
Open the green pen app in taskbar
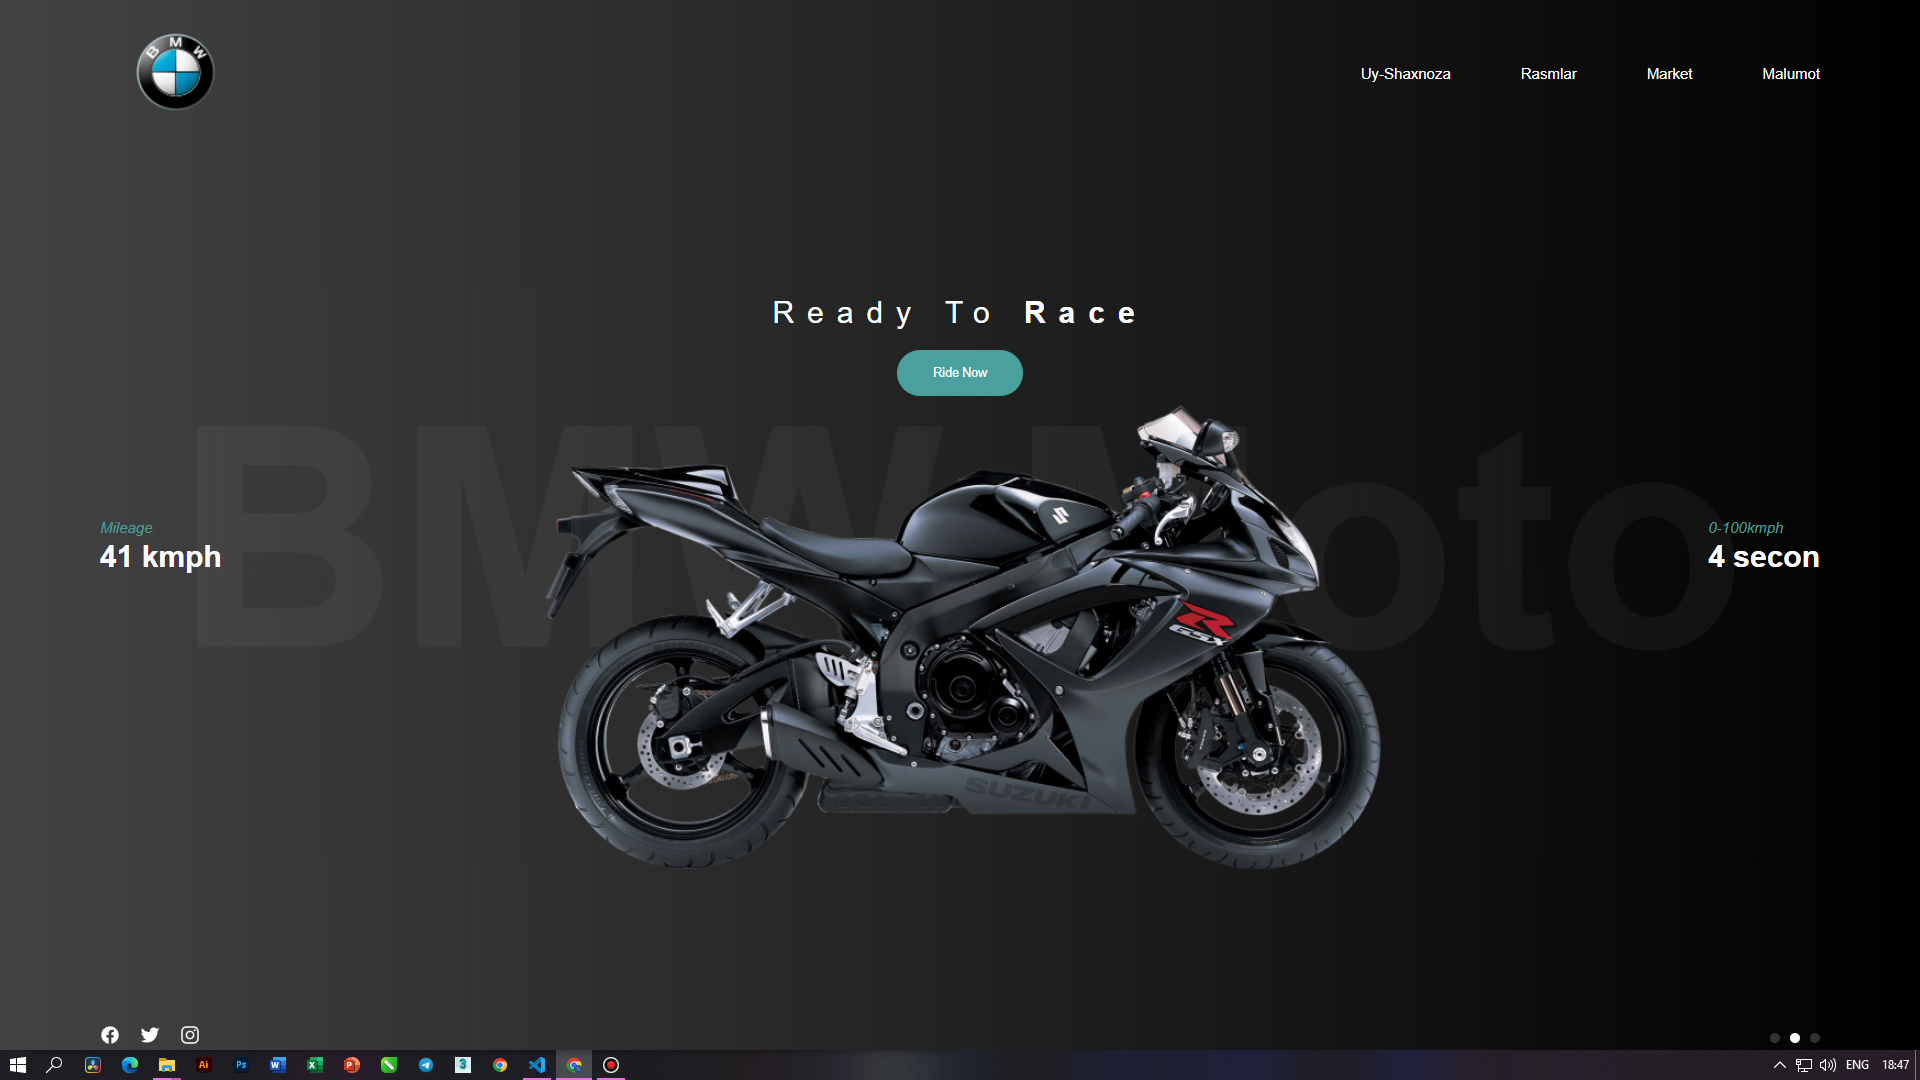(x=389, y=1065)
